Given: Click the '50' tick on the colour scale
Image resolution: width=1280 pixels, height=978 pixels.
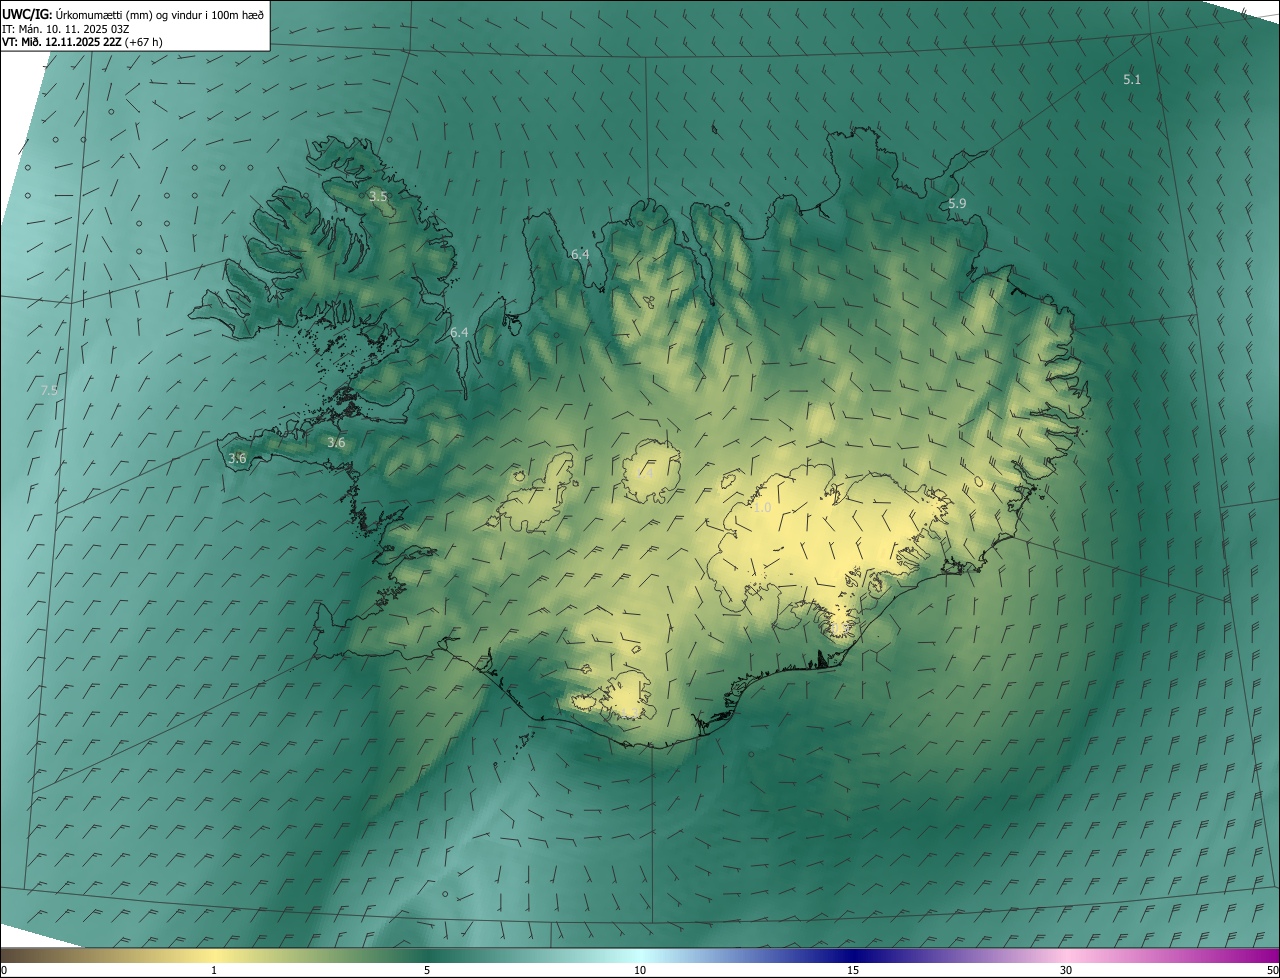Looking at the screenshot, I should point(1272,970).
